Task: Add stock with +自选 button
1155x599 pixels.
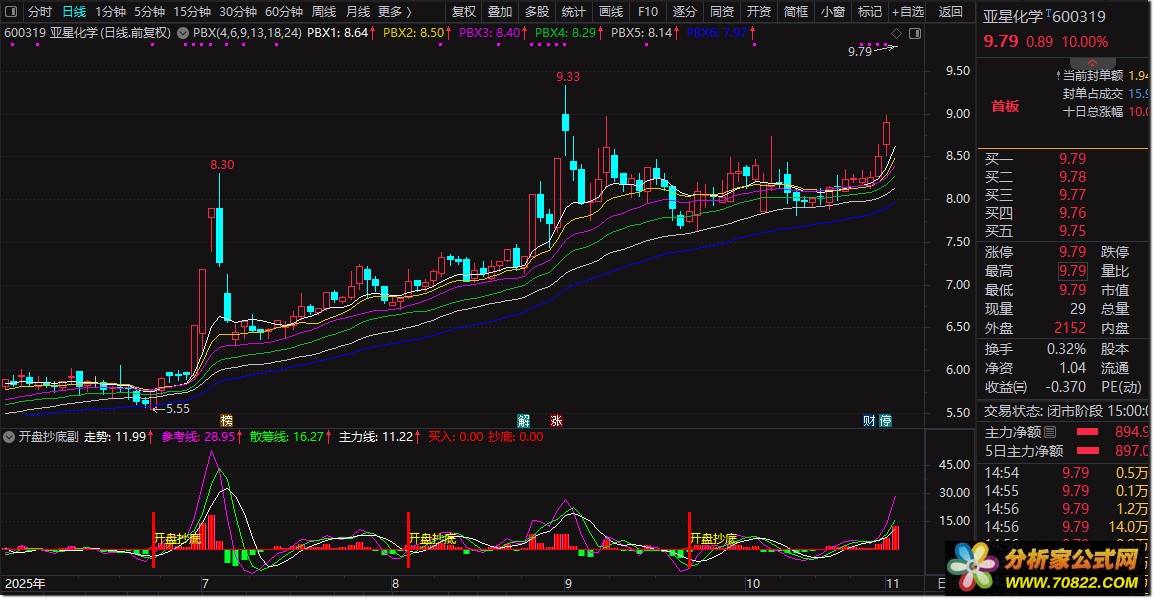Action: pos(908,12)
